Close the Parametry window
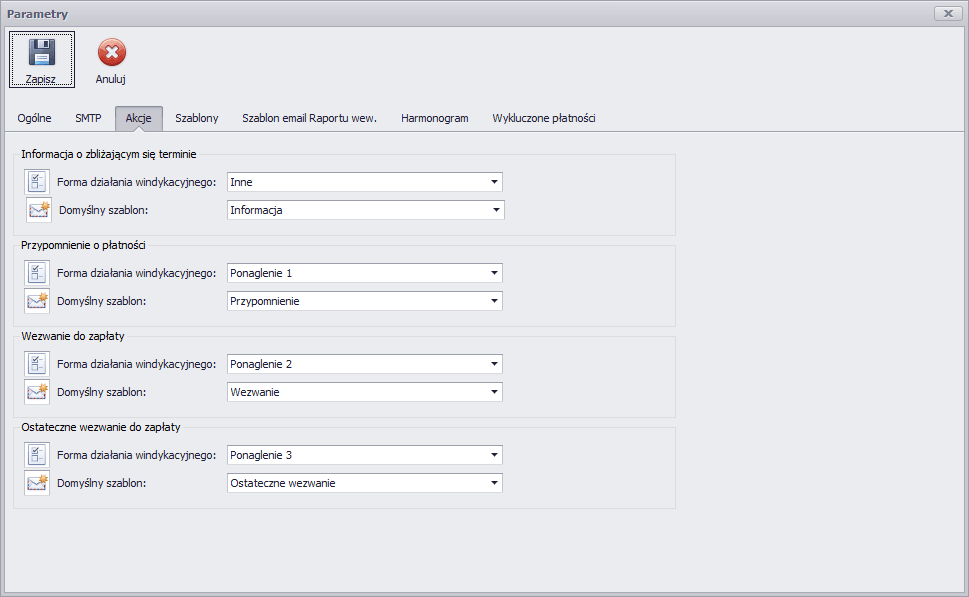 (948, 13)
